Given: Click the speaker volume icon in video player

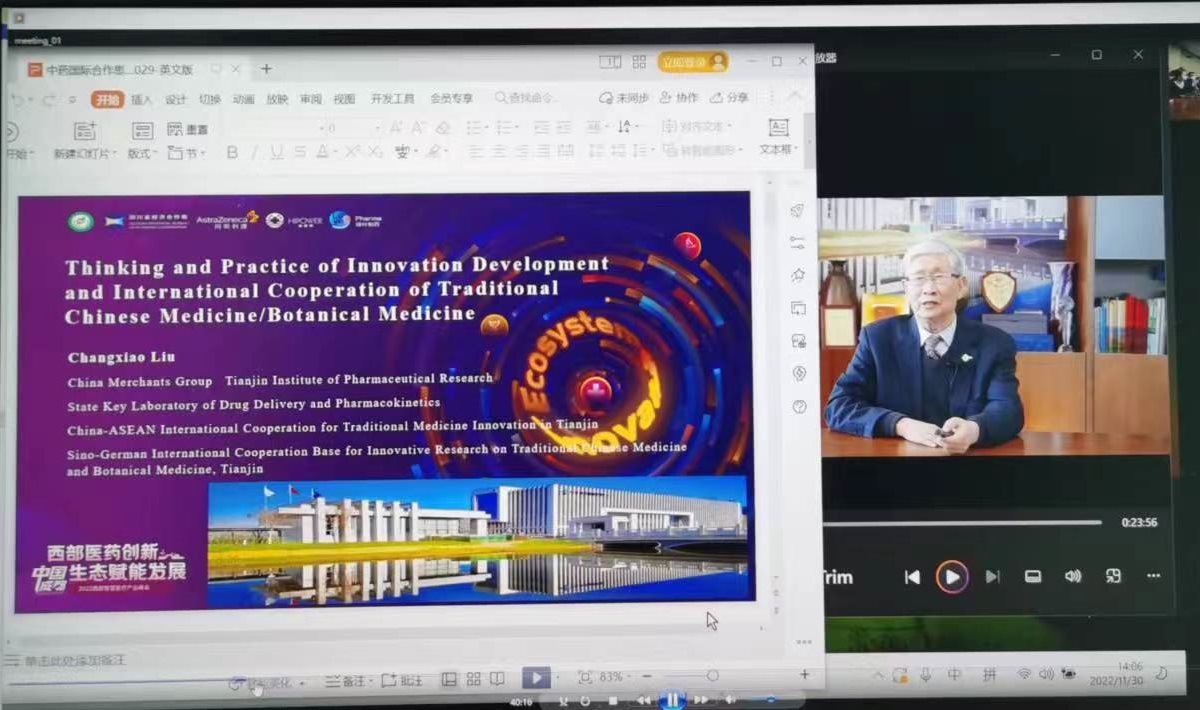Looking at the screenshot, I should point(1073,576).
